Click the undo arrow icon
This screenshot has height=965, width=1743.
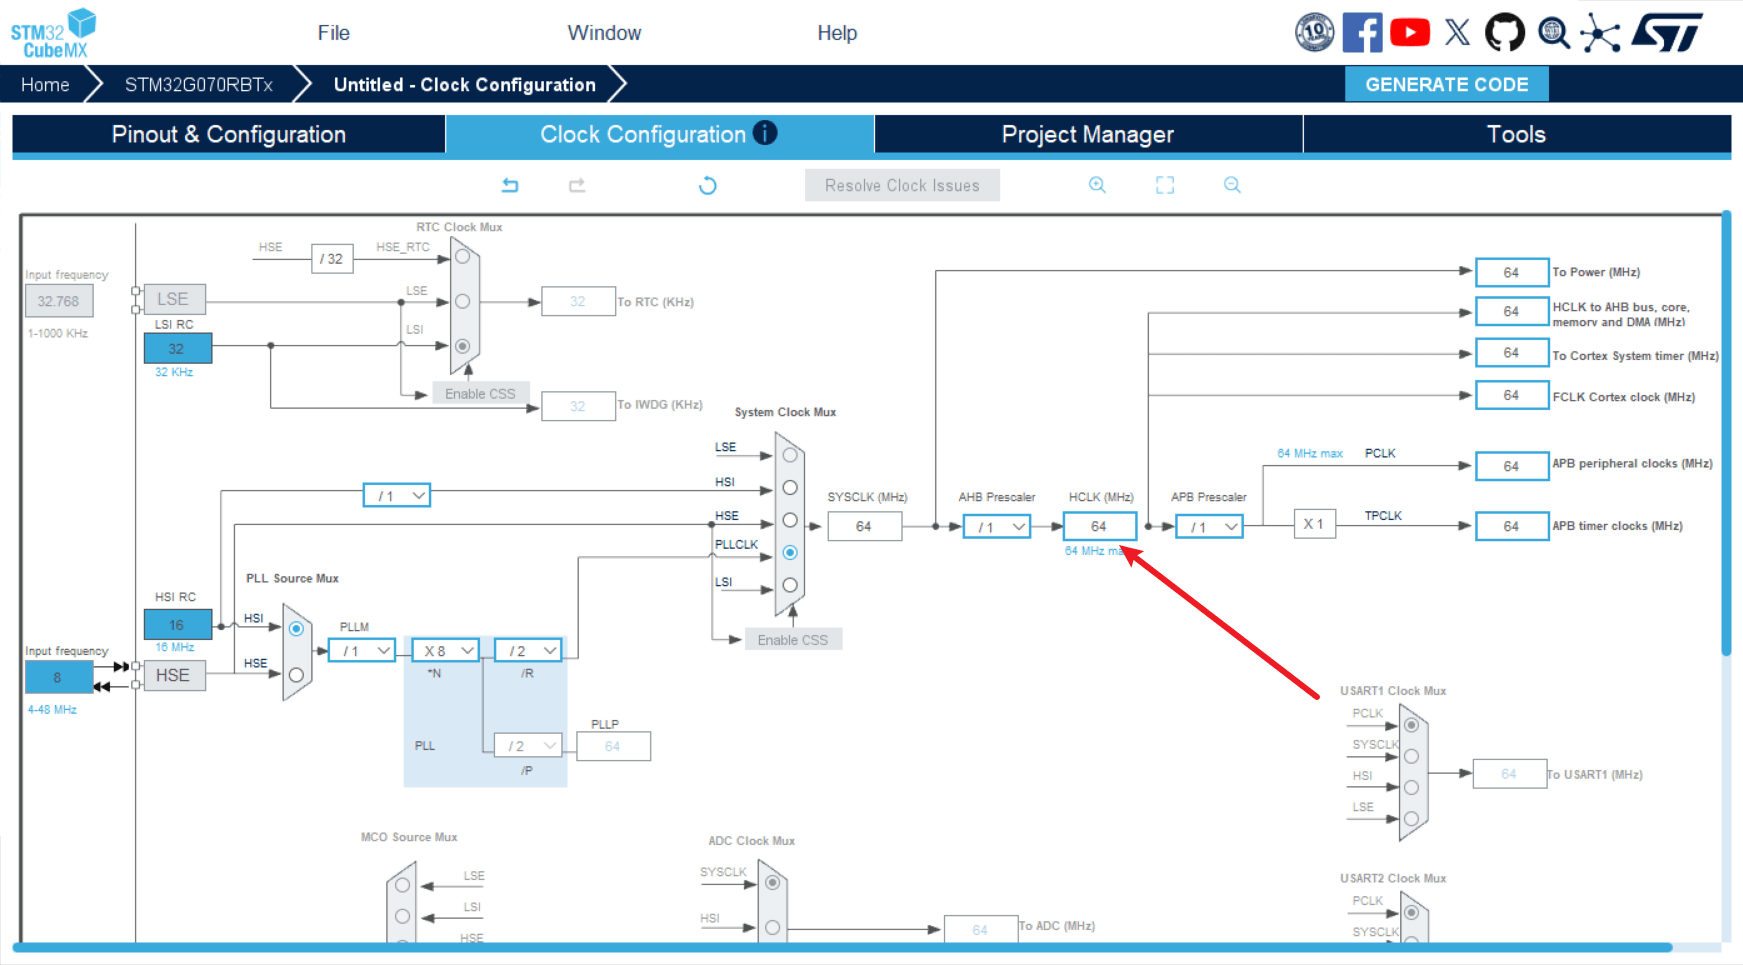pos(510,185)
